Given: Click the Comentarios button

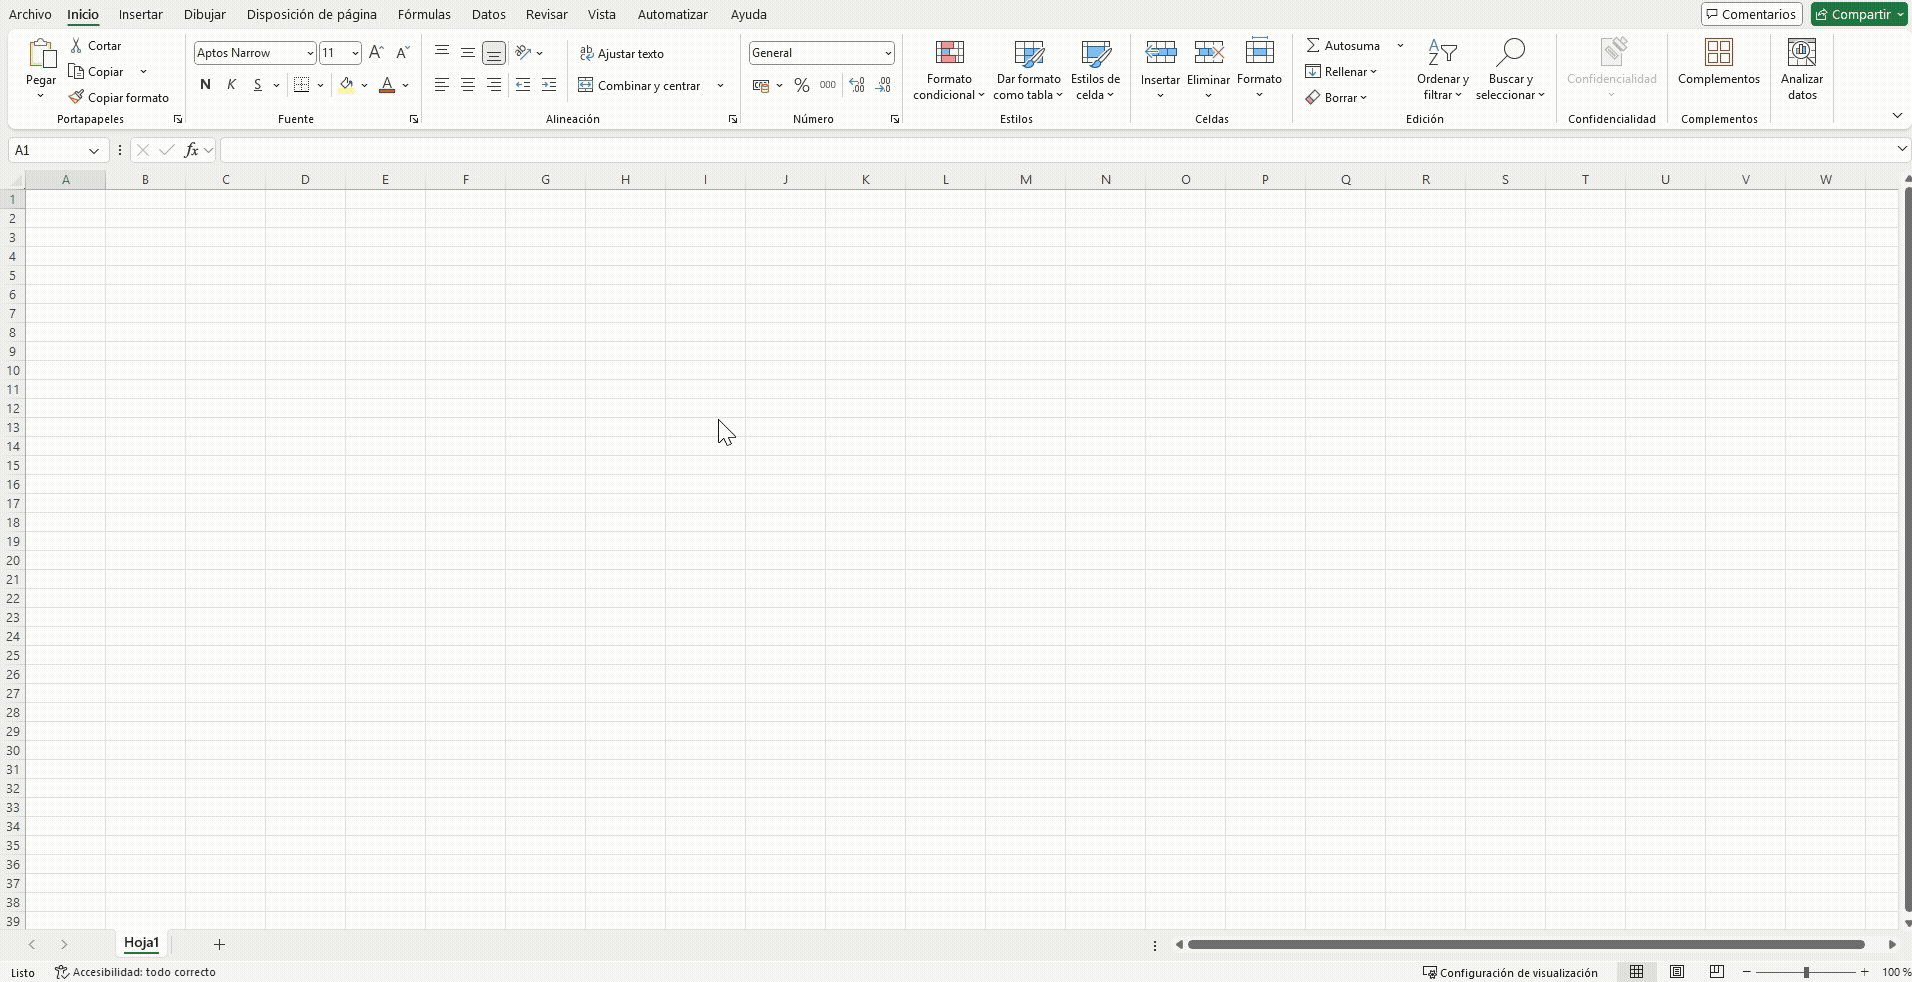Looking at the screenshot, I should 1751,14.
